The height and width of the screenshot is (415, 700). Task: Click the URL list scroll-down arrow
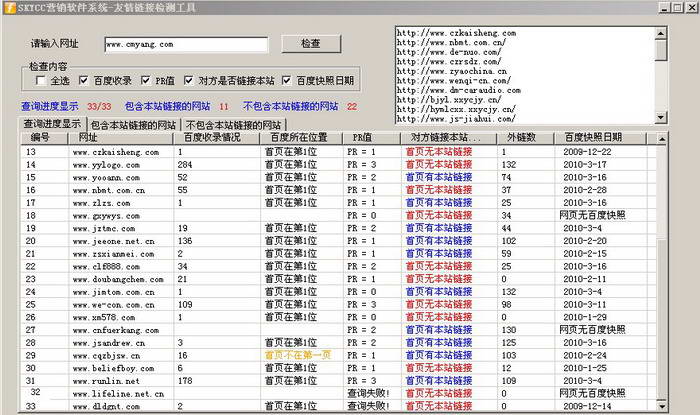pos(661,118)
